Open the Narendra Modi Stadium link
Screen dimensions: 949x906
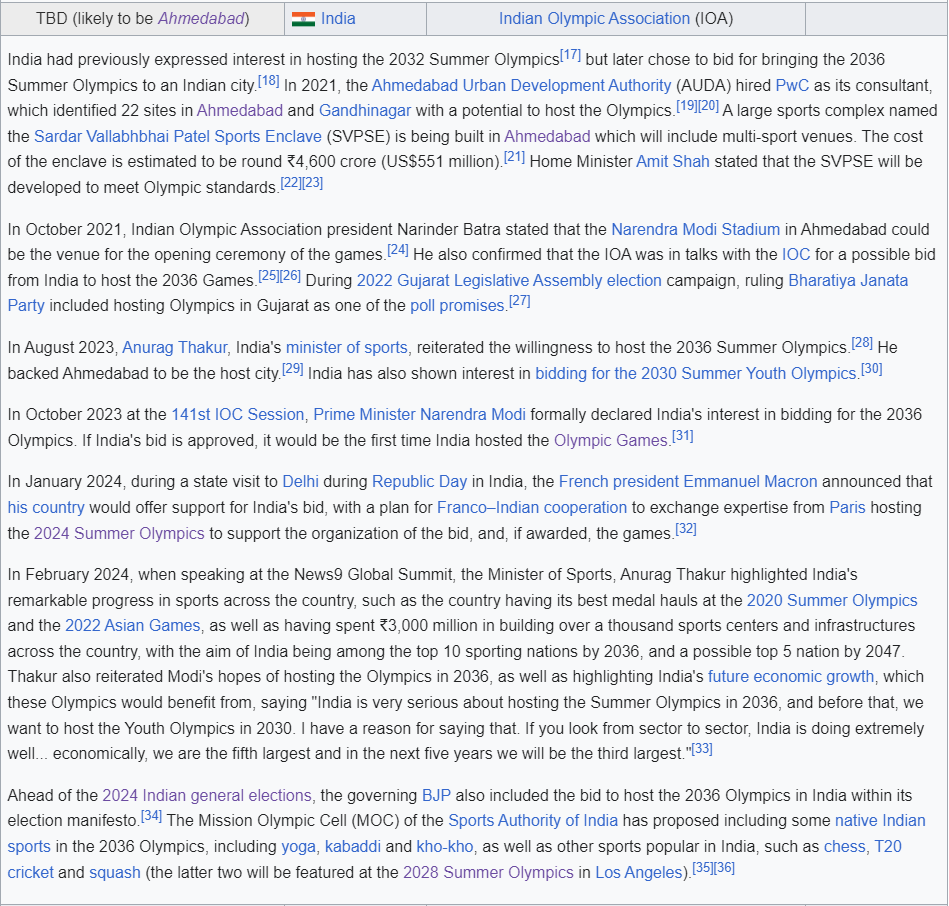coord(695,229)
